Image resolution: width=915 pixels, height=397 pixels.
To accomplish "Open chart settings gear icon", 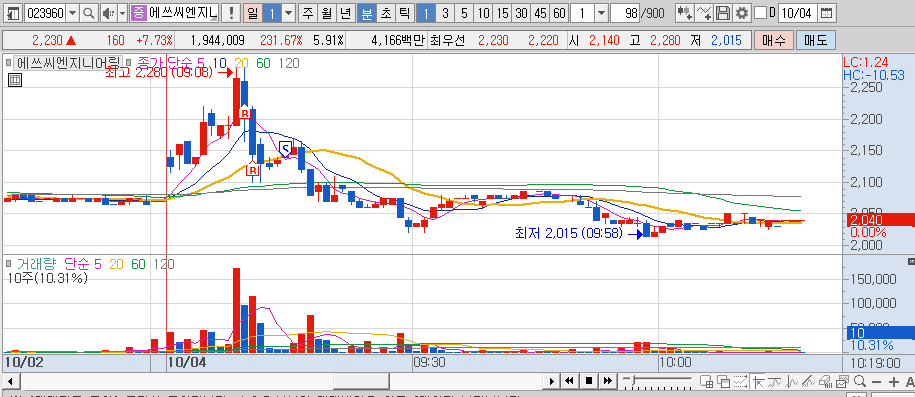I will (x=741, y=12).
